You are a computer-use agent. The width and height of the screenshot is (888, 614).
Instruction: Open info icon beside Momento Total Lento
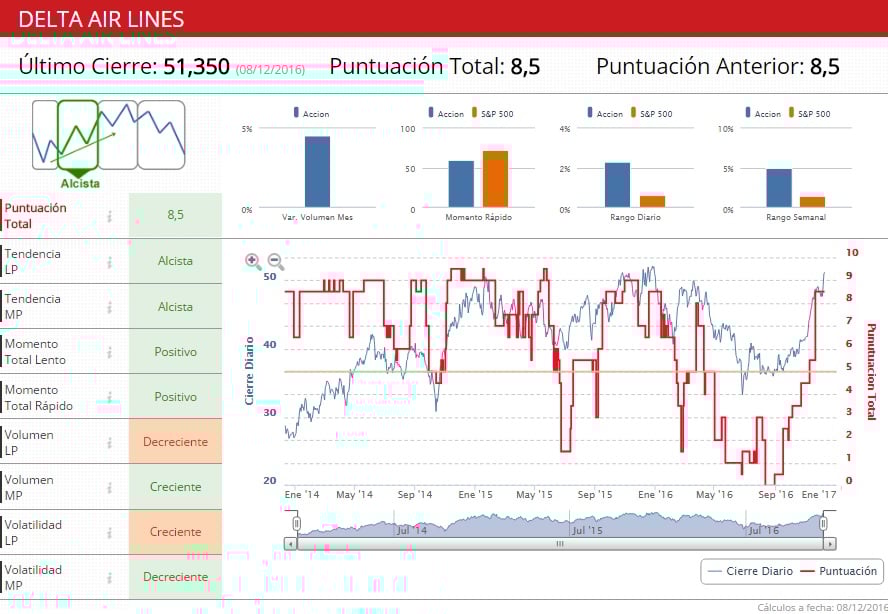pos(110,352)
